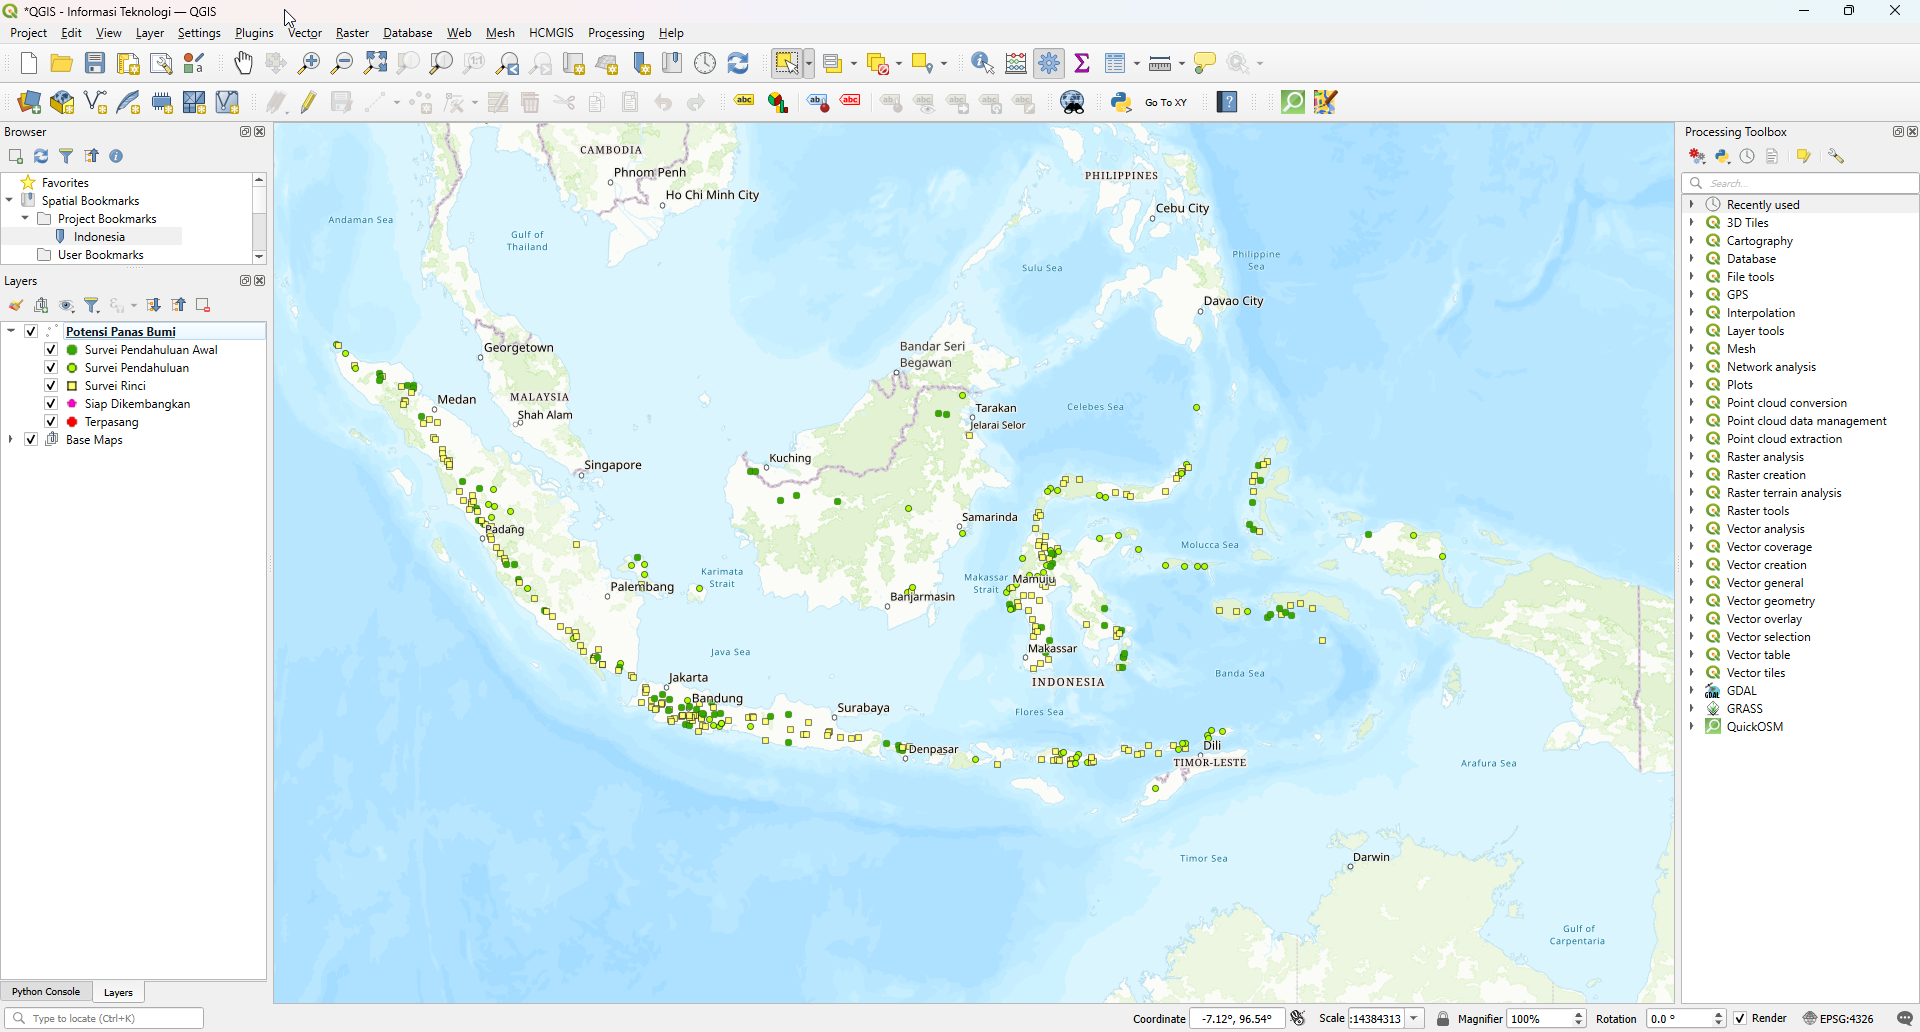Click the Open Layer Styling Panel icon
Screen dimensions: 1920x1032
point(16,306)
